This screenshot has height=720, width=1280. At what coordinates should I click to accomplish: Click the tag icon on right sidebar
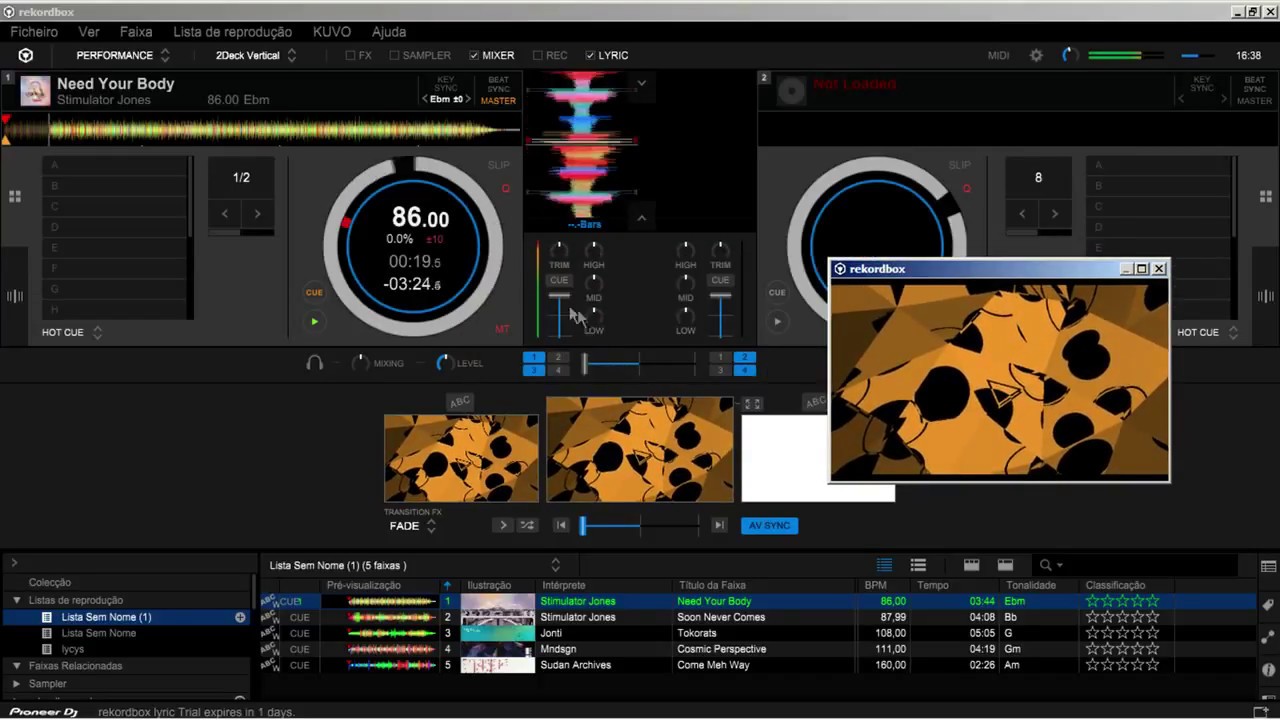click(1268, 604)
